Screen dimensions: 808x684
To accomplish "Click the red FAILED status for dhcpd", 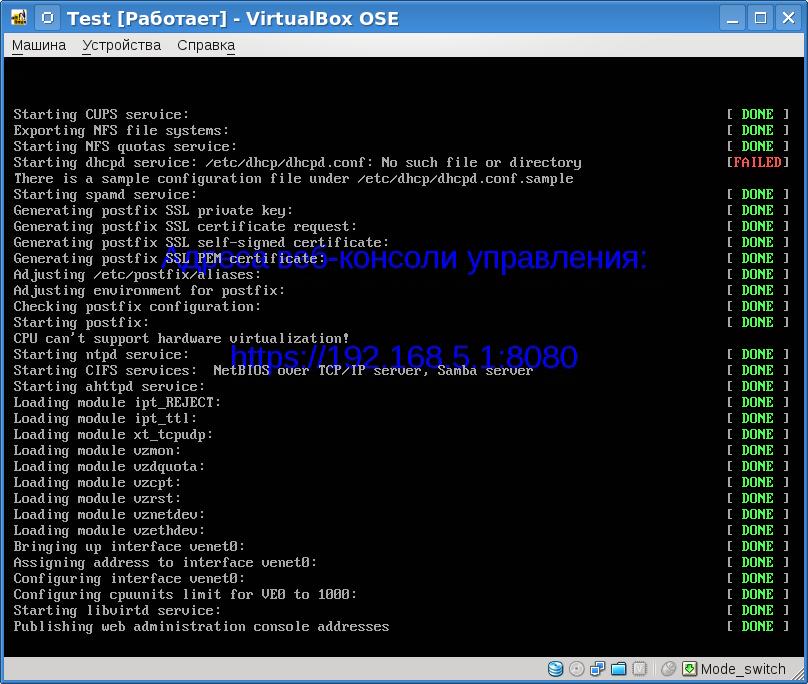I will pos(757,162).
